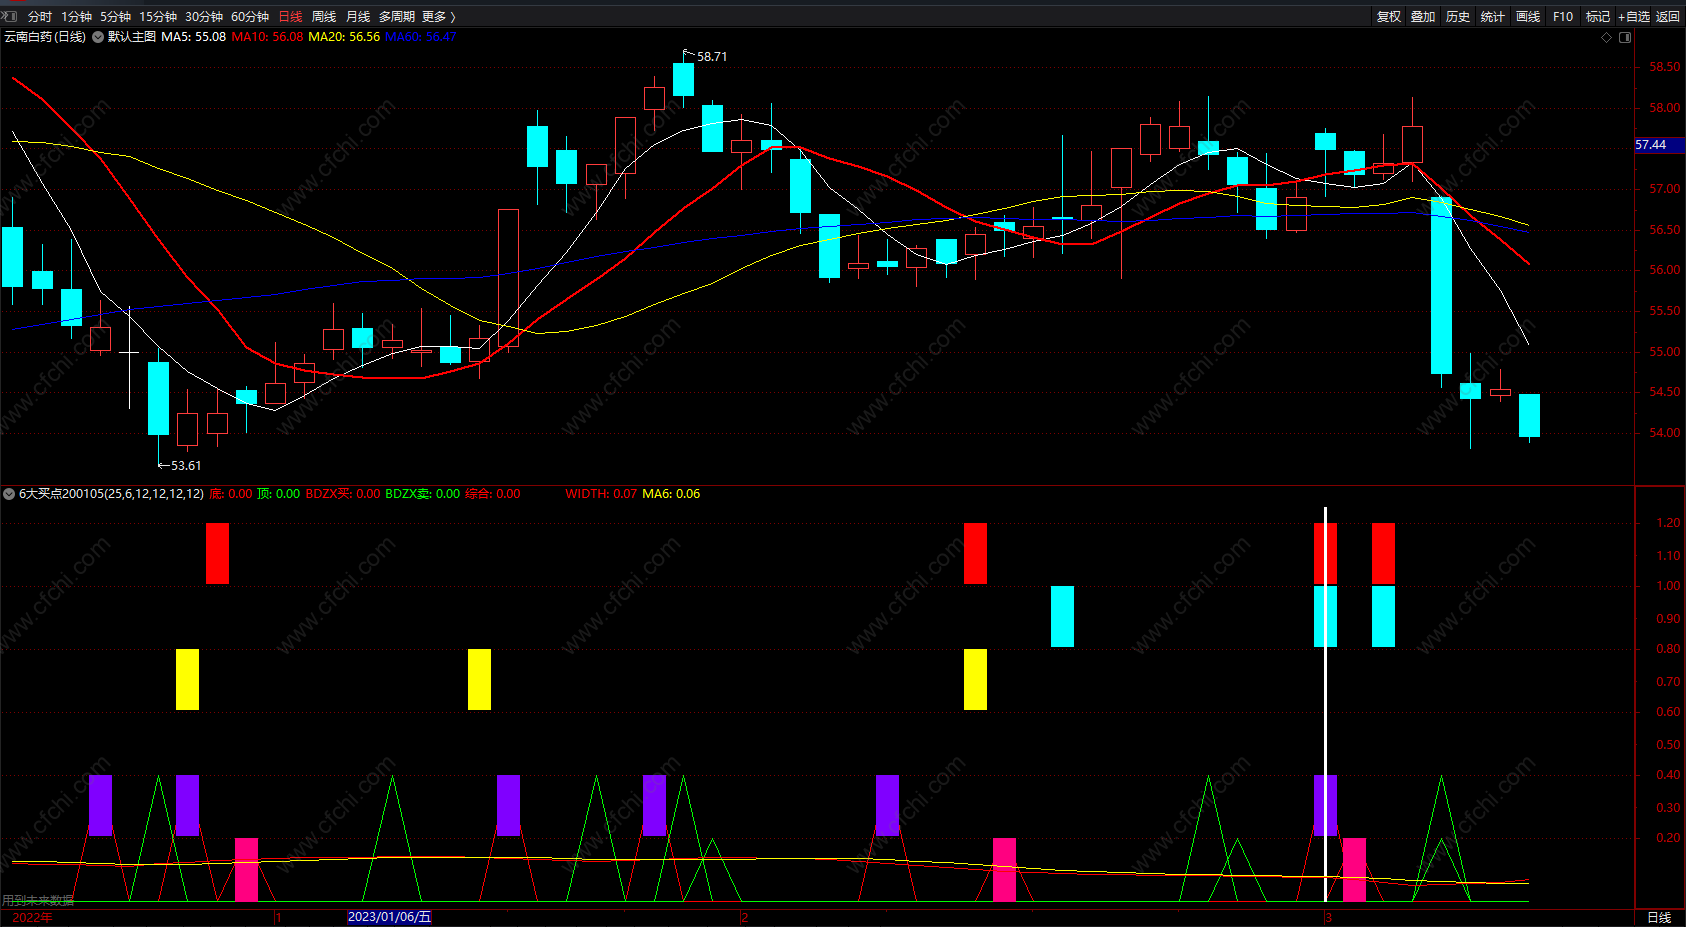Click the BDZX买: 0.00 value
Screen dimensions: 1686x927
343,494
